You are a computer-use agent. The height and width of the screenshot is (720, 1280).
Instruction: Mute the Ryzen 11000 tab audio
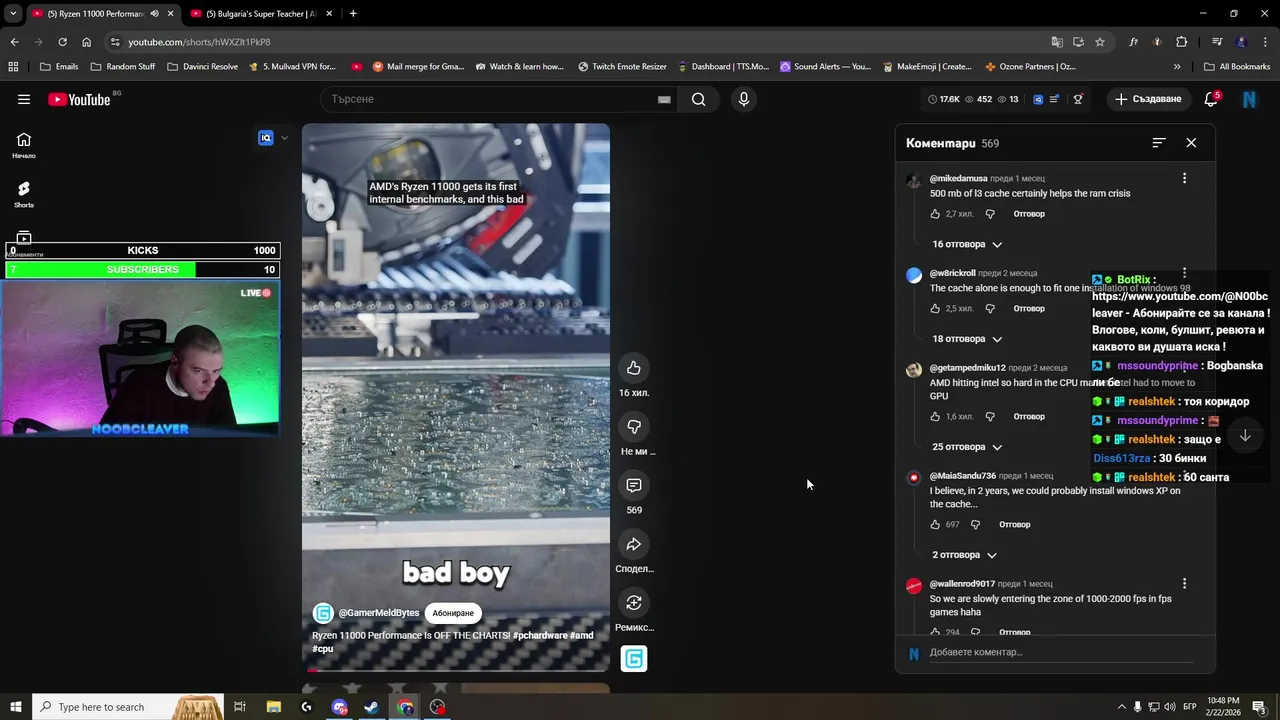[154, 14]
